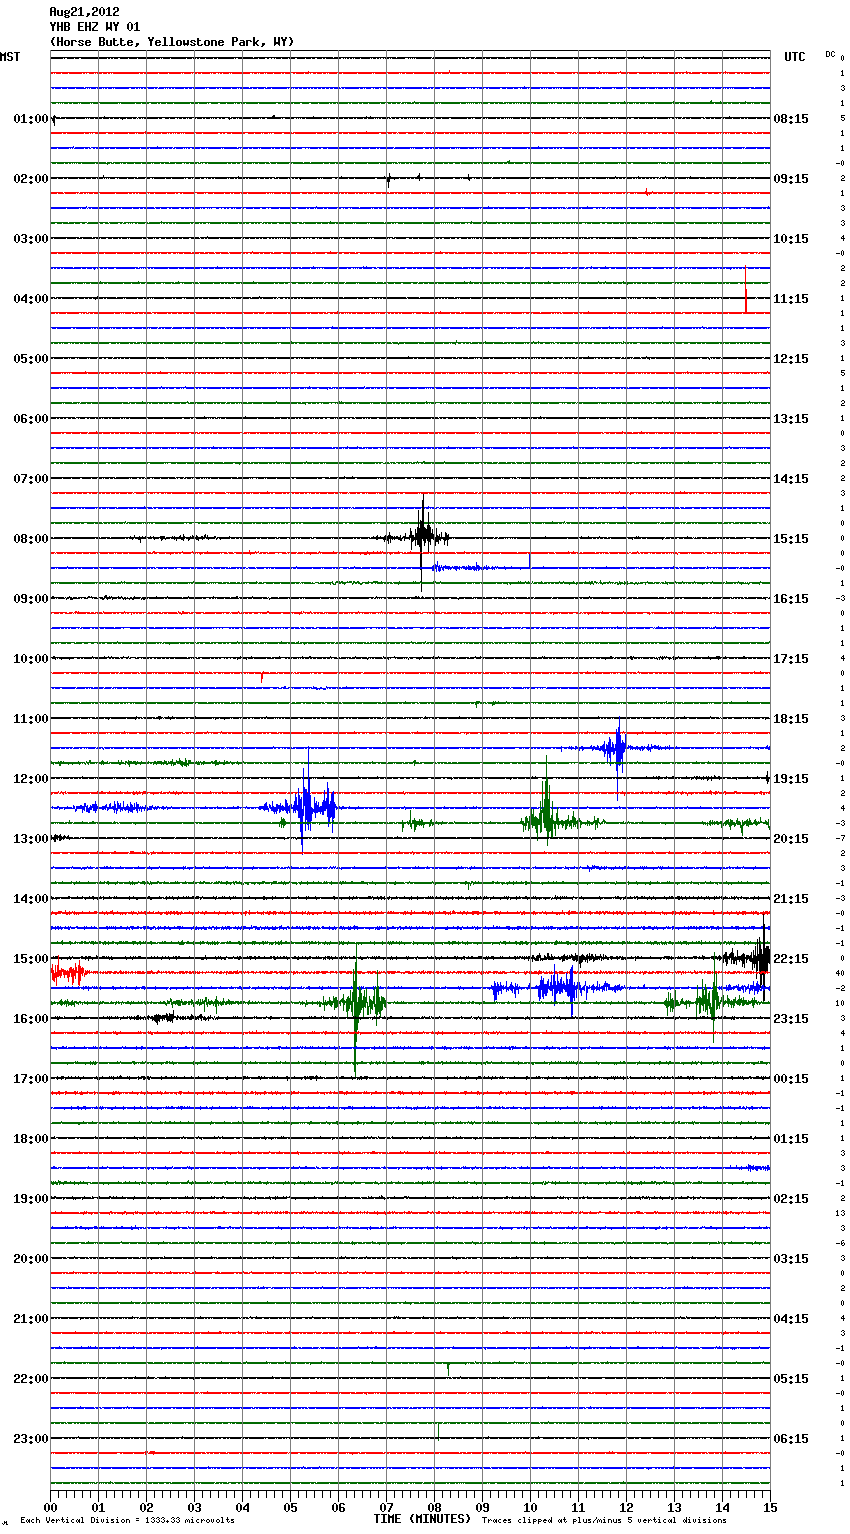Click minute 00 on the bottom axis

51,1507
